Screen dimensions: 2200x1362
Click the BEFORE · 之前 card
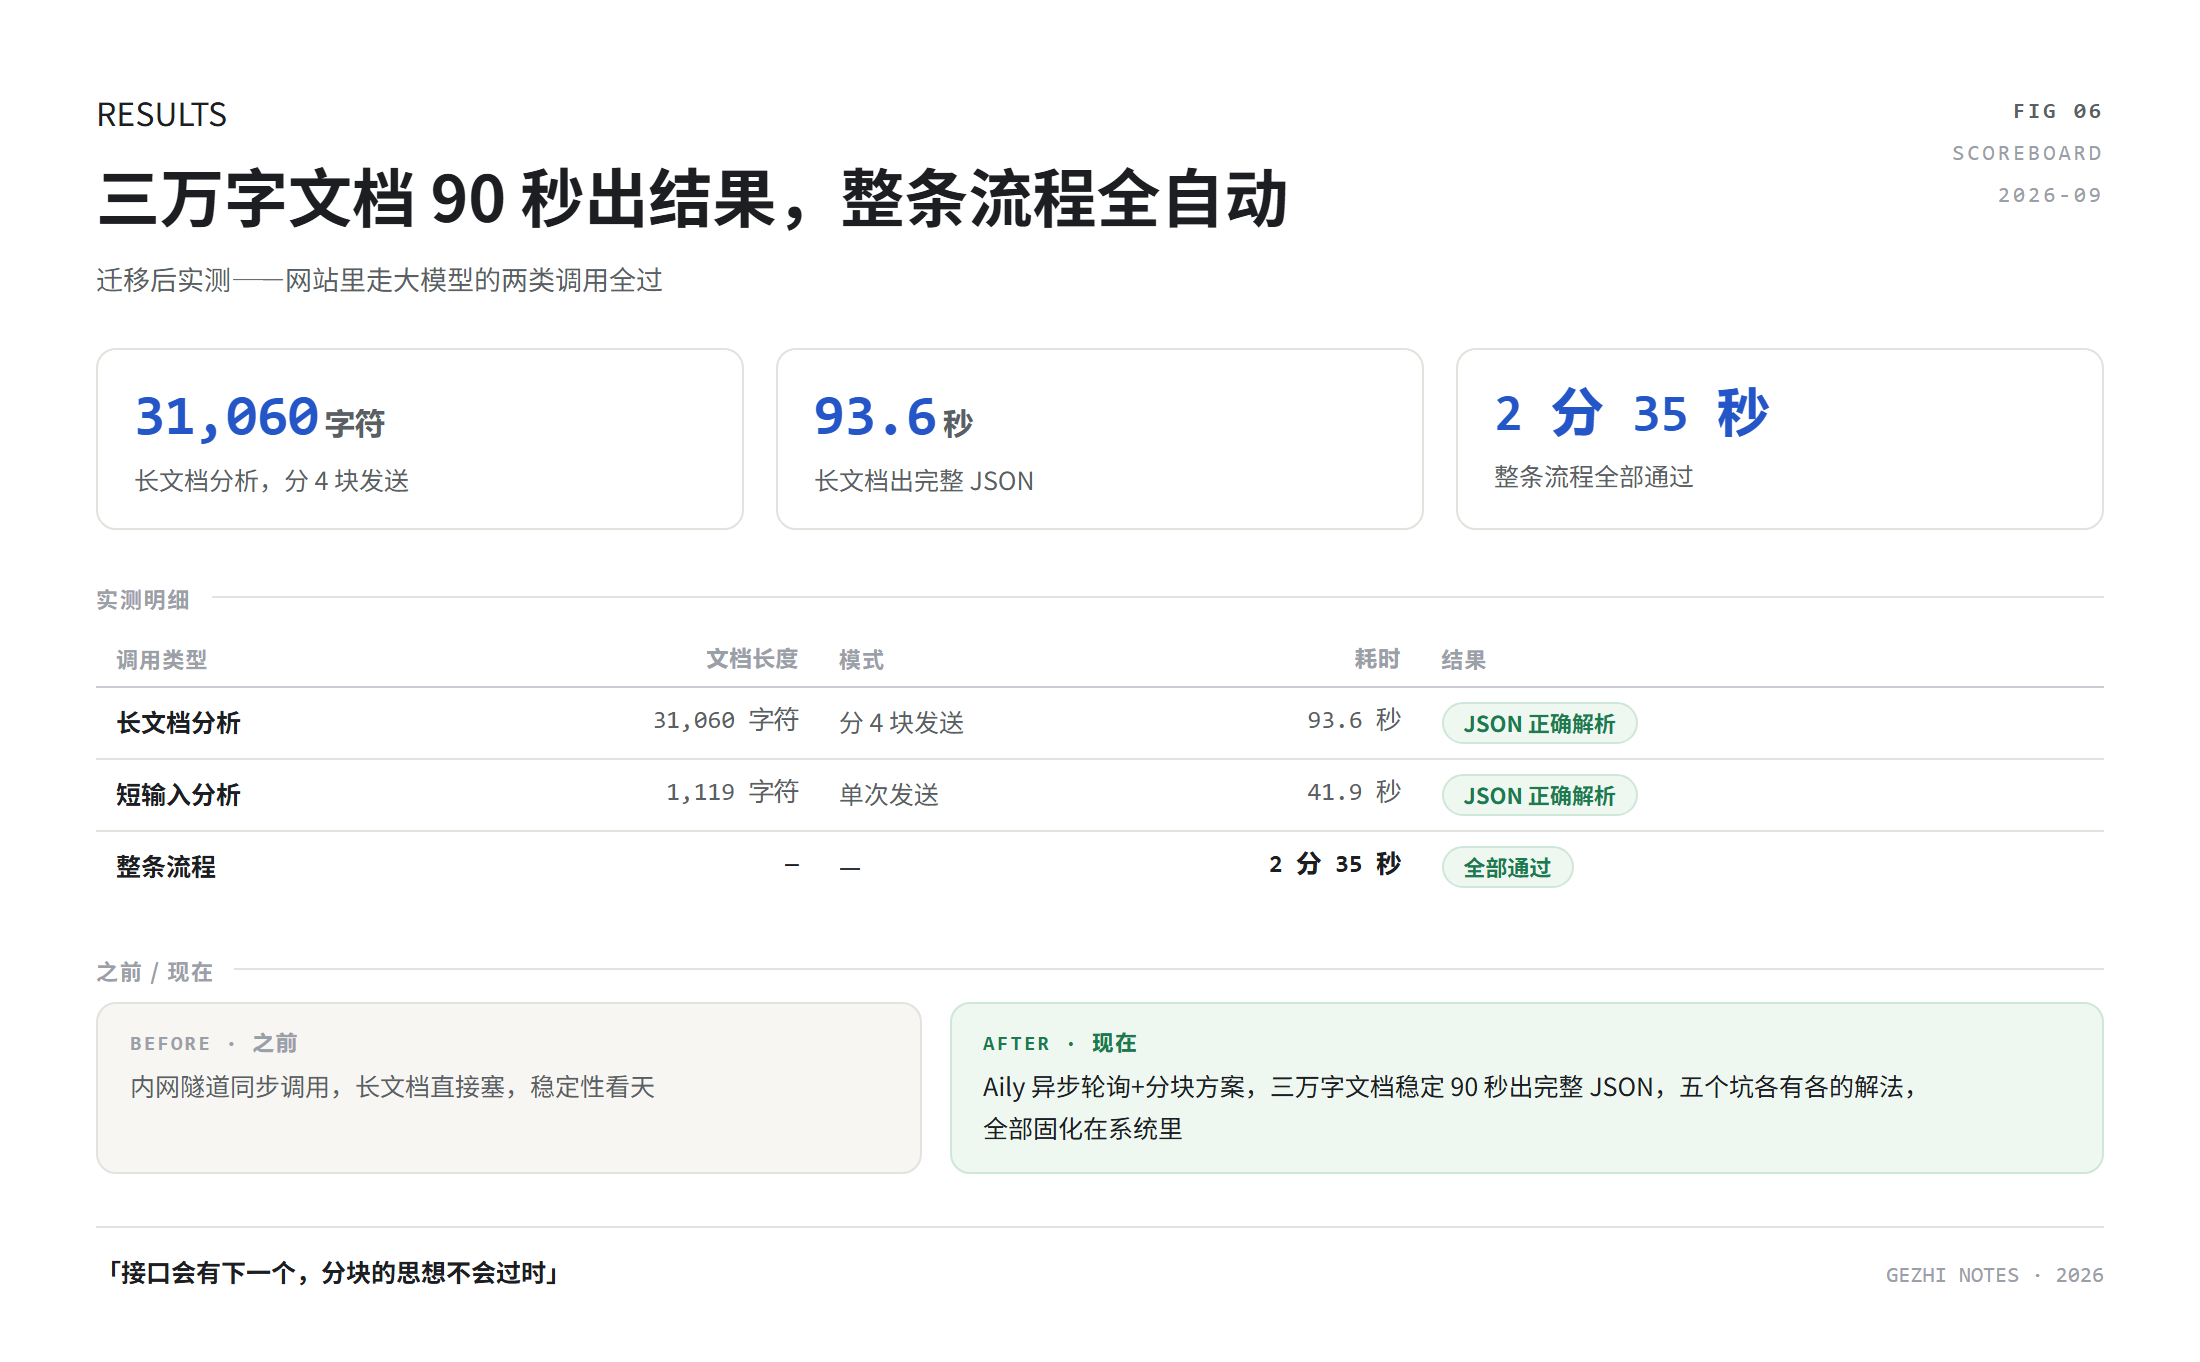pyautogui.click(x=509, y=1088)
